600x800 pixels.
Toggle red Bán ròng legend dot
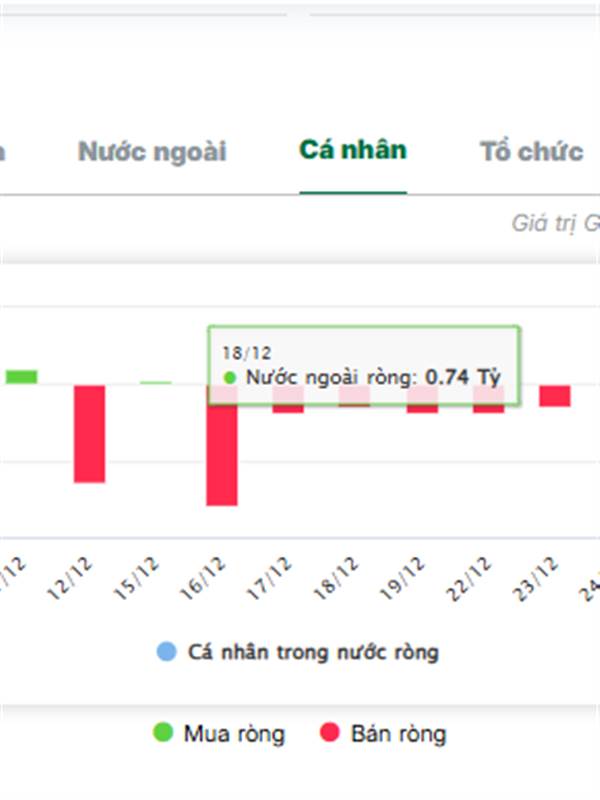pos(330,732)
